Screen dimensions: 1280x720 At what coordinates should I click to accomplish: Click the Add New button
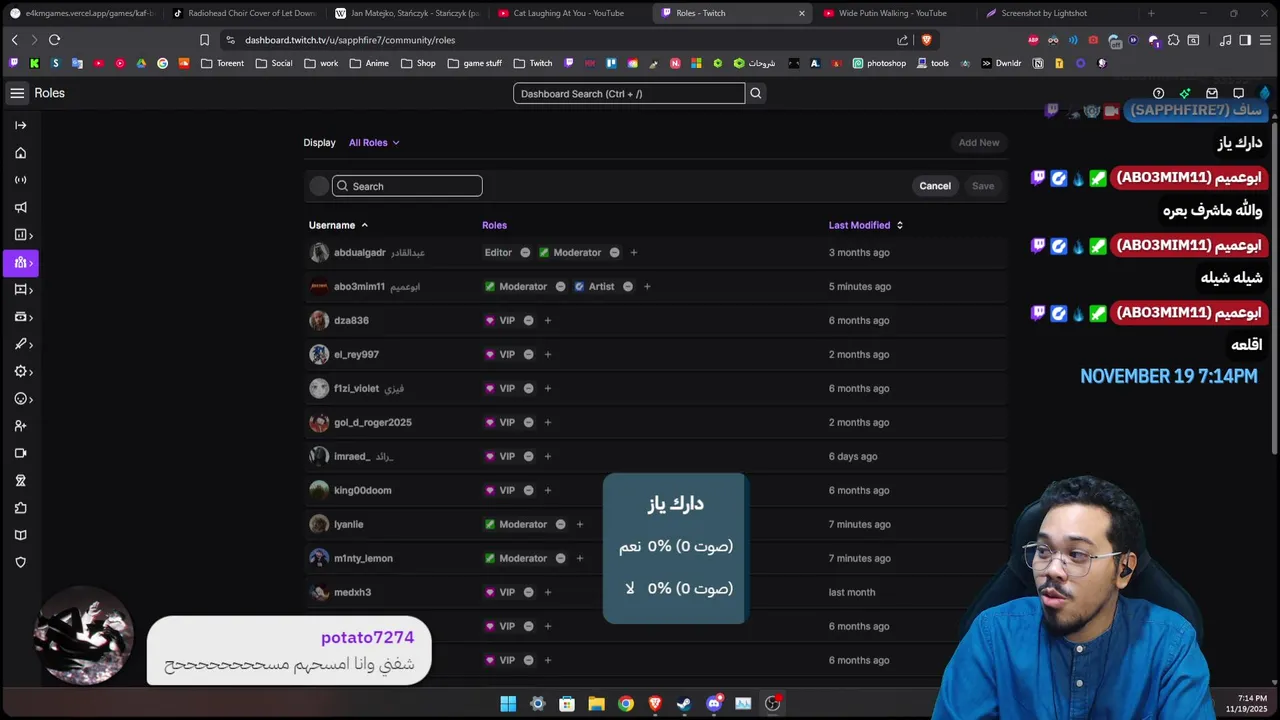[979, 143]
